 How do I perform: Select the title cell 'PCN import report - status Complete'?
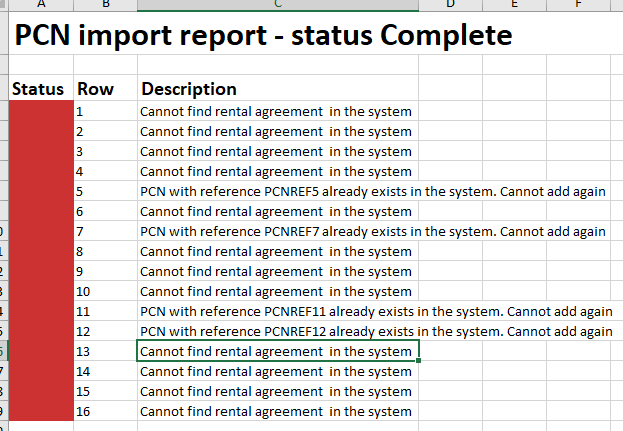263,35
